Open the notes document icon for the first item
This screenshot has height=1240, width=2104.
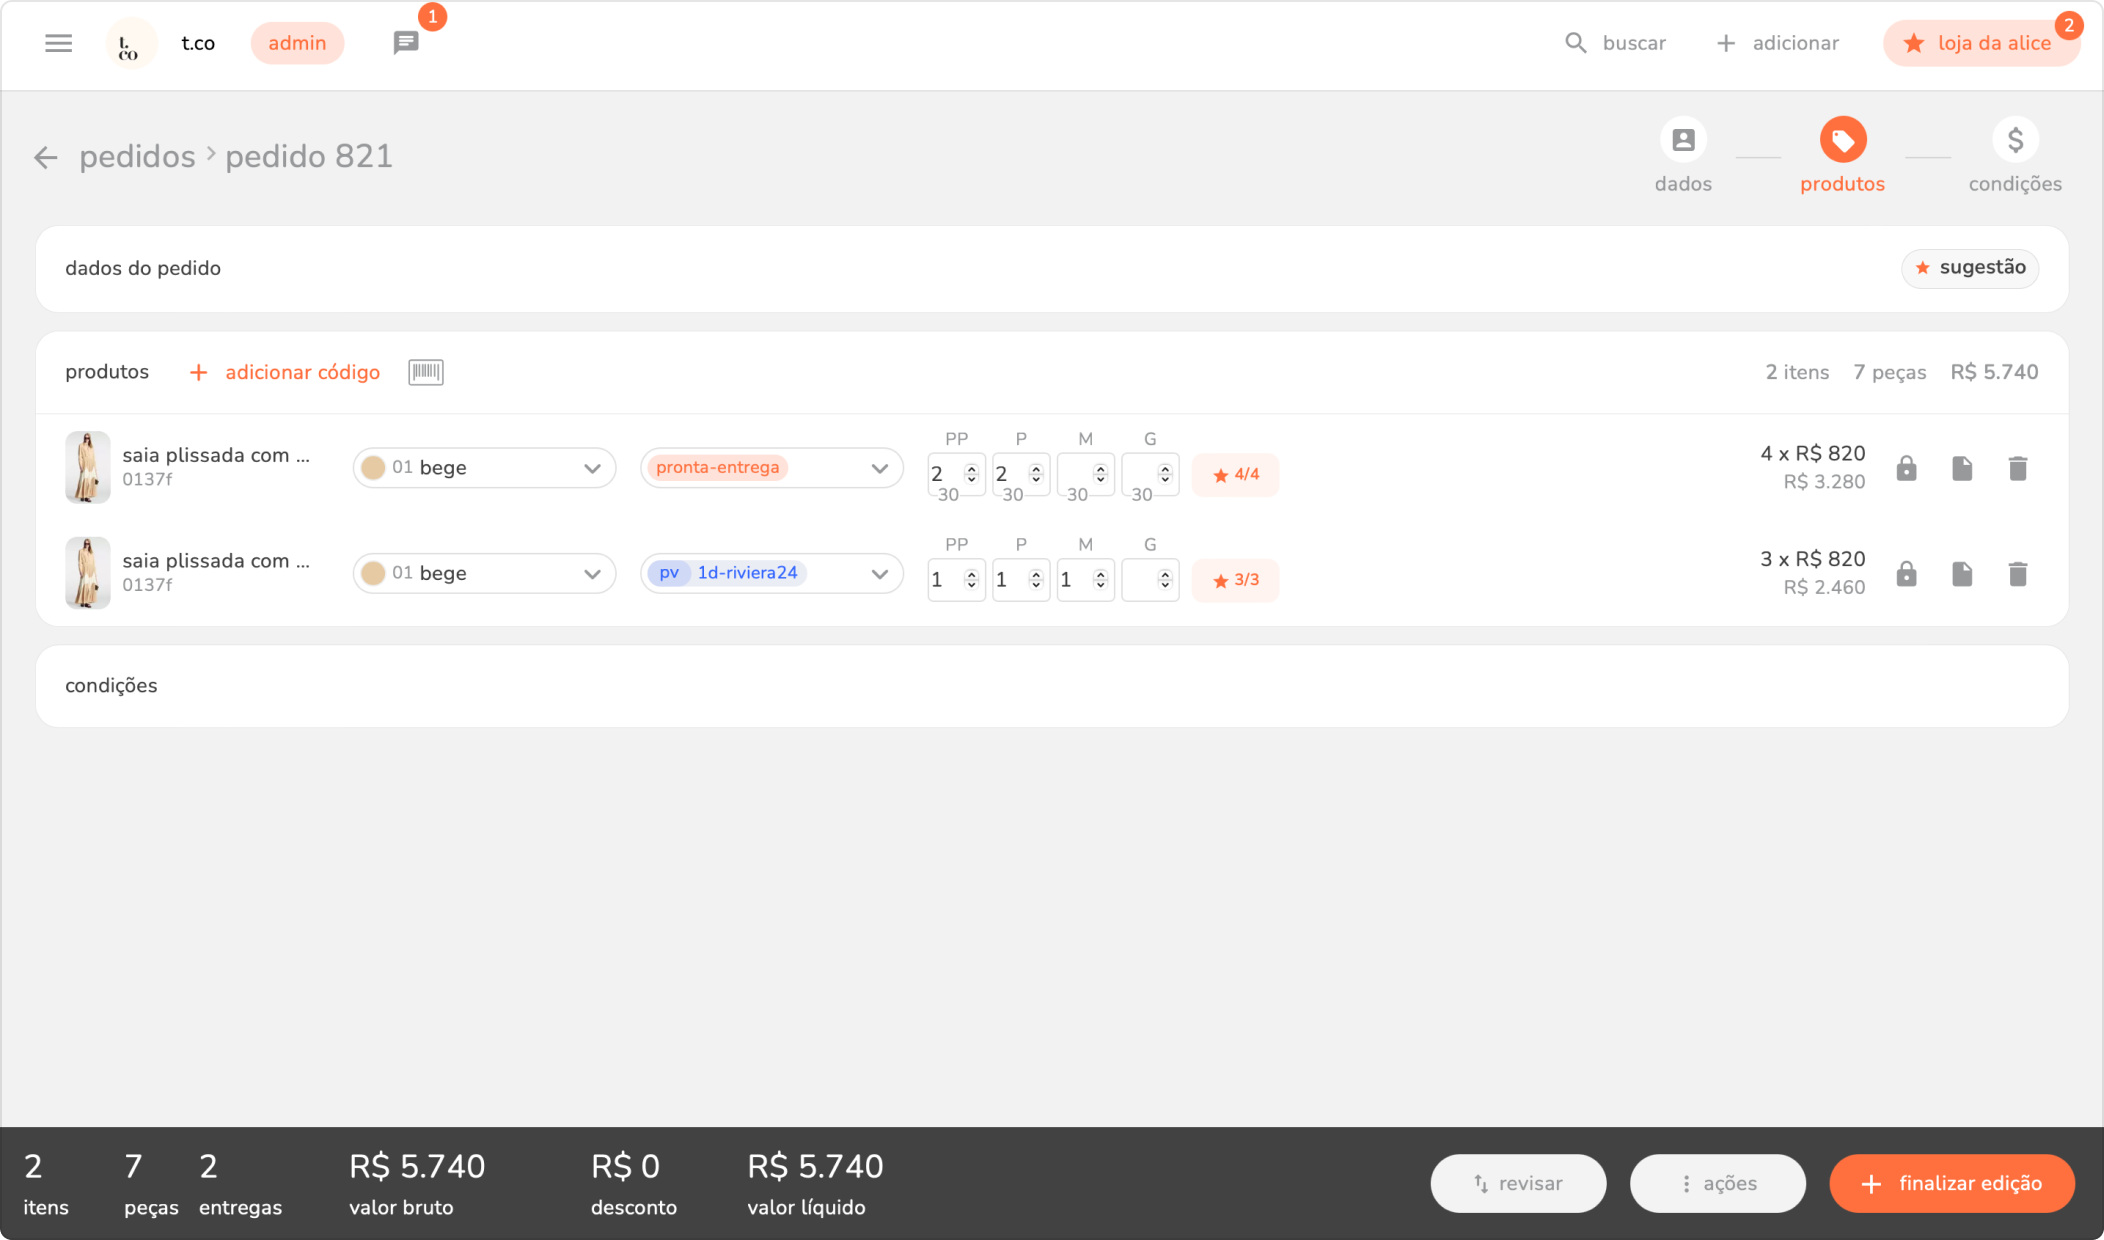click(x=1961, y=468)
